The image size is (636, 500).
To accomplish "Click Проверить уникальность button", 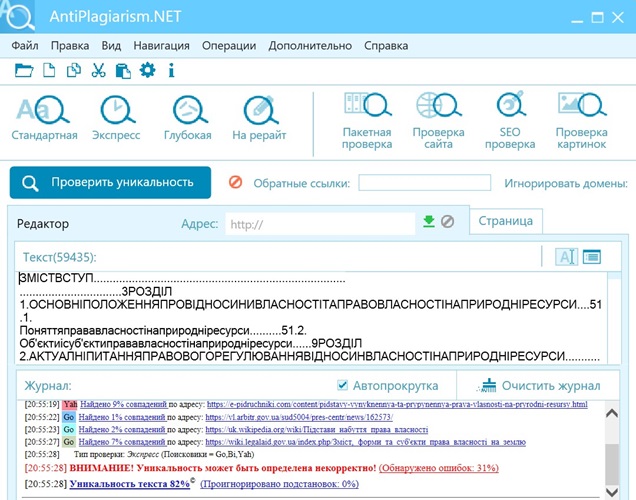I will 110,182.
